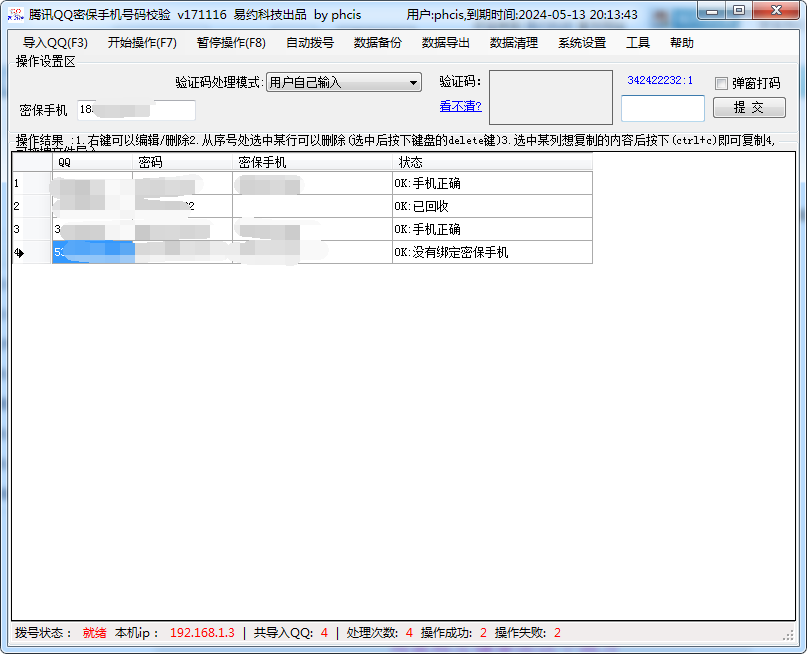Focus the 密保手机 input field
The width and height of the screenshot is (807, 654).
pos(136,110)
